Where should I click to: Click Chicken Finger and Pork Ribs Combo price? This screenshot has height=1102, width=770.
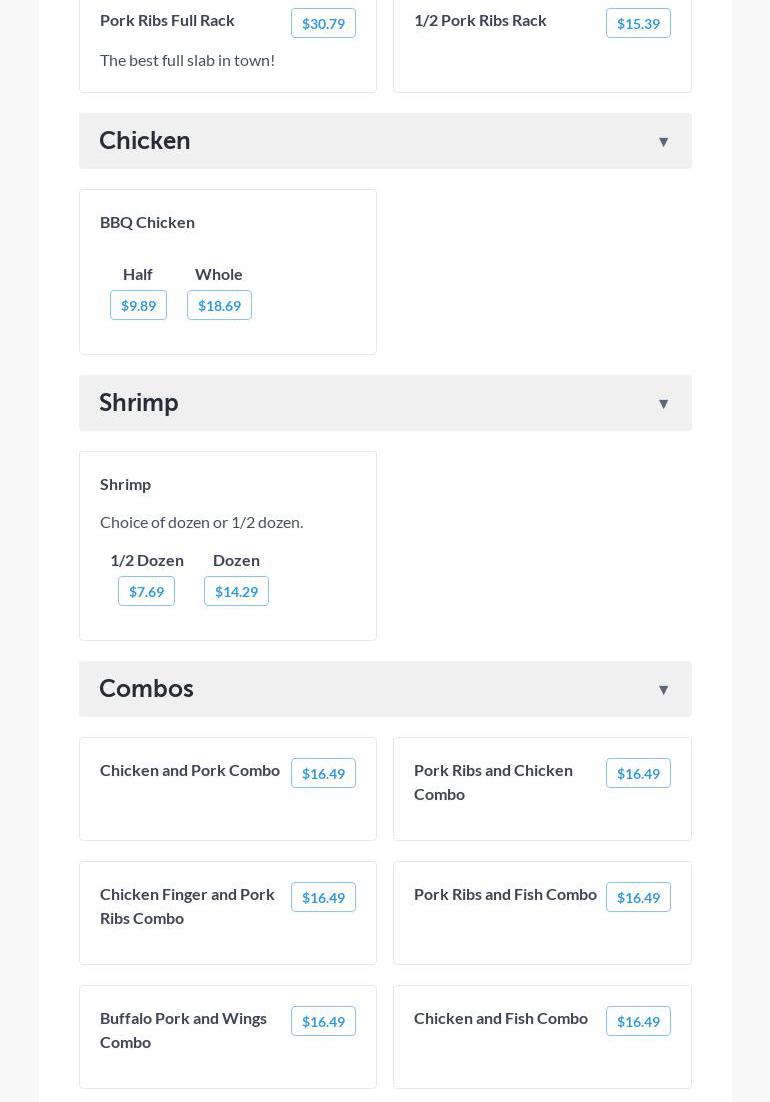coord(323,897)
